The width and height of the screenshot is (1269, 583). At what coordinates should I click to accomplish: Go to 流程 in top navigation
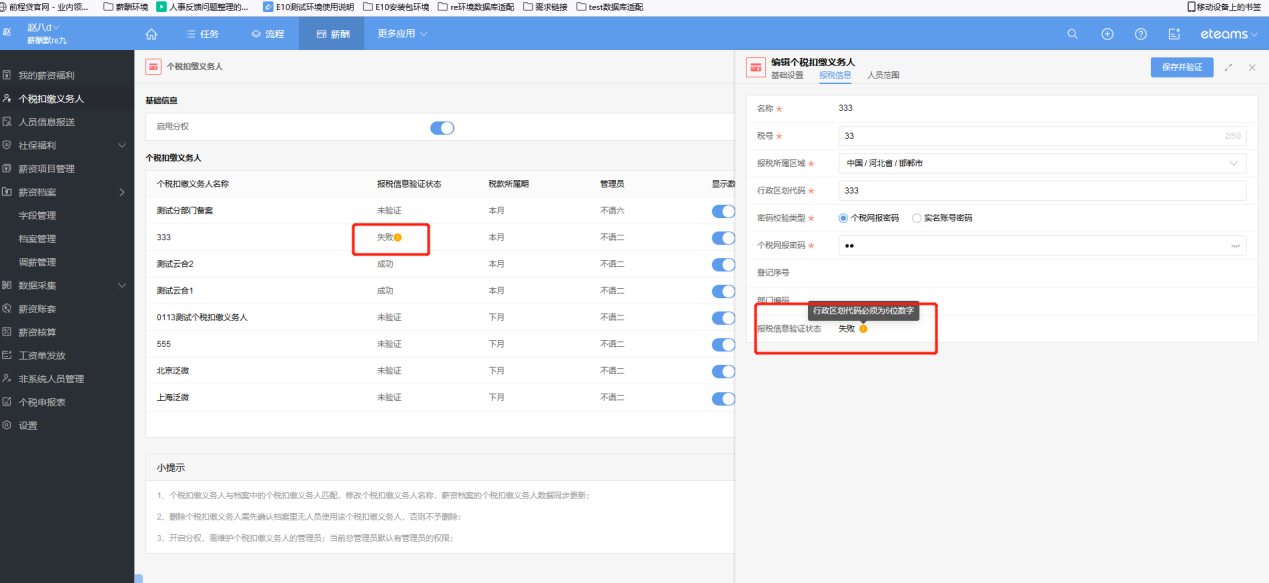click(x=267, y=34)
